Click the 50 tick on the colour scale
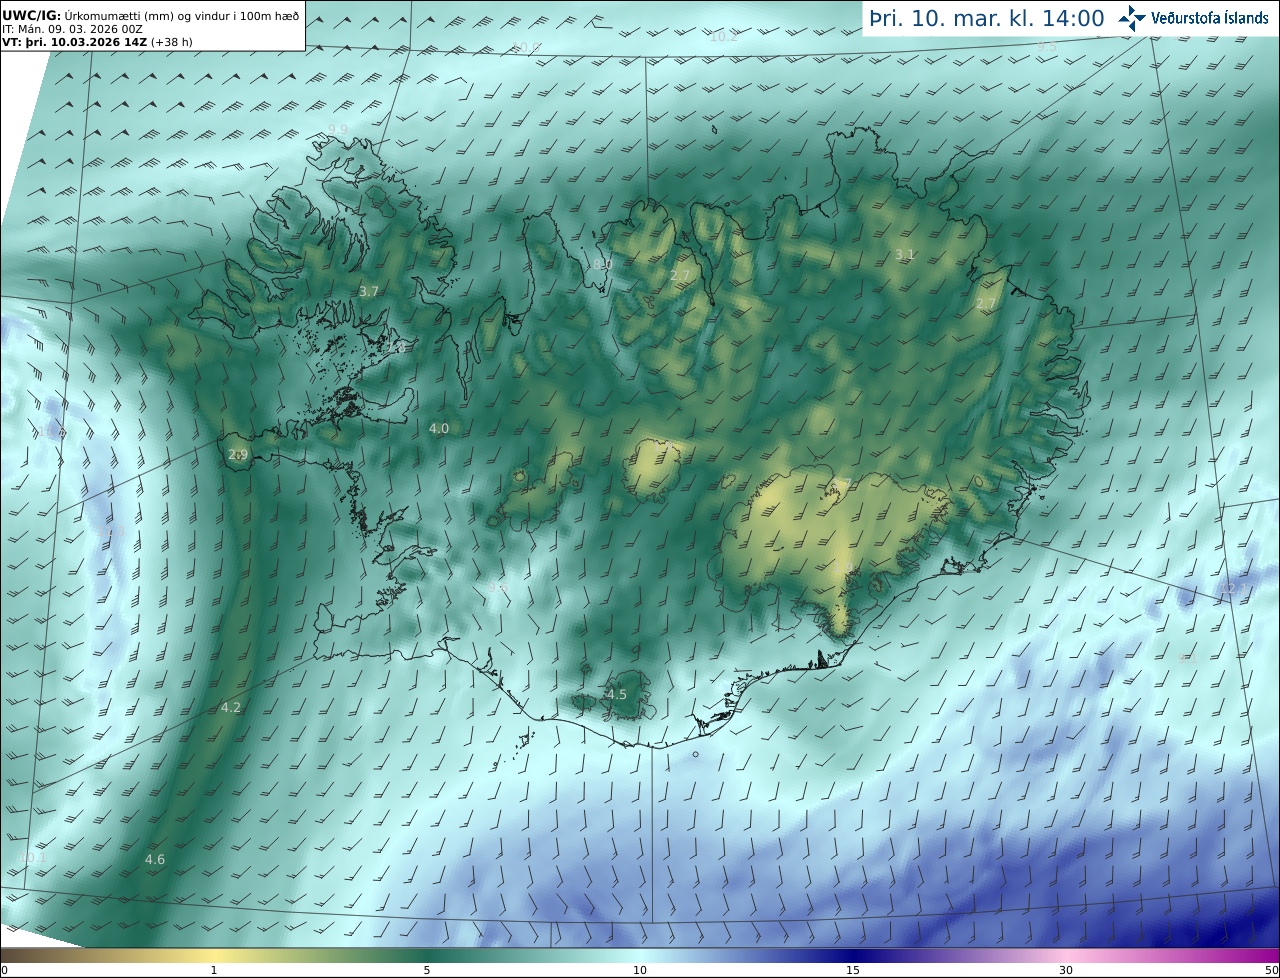 coord(1271,970)
